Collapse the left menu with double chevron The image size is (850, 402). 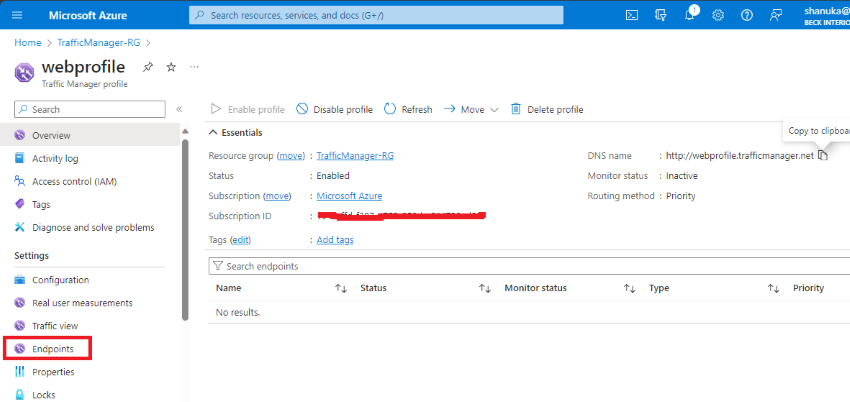pos(179,109)
